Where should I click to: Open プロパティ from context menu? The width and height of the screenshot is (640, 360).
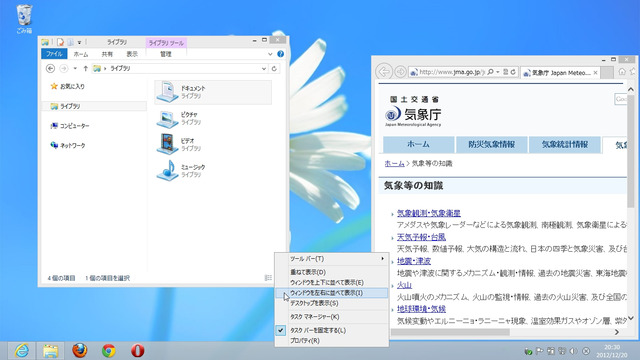331,340
